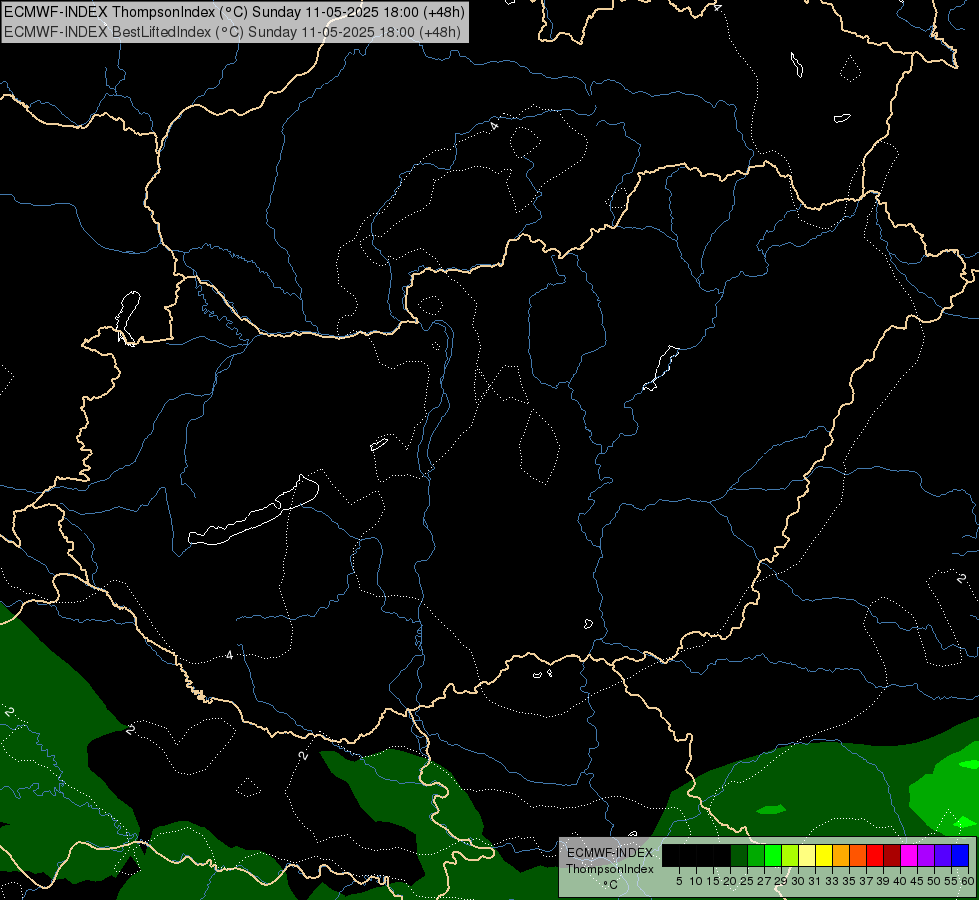Select the bright green 27-29 legend swatch
Screen dimensions: 979x900
773,855
